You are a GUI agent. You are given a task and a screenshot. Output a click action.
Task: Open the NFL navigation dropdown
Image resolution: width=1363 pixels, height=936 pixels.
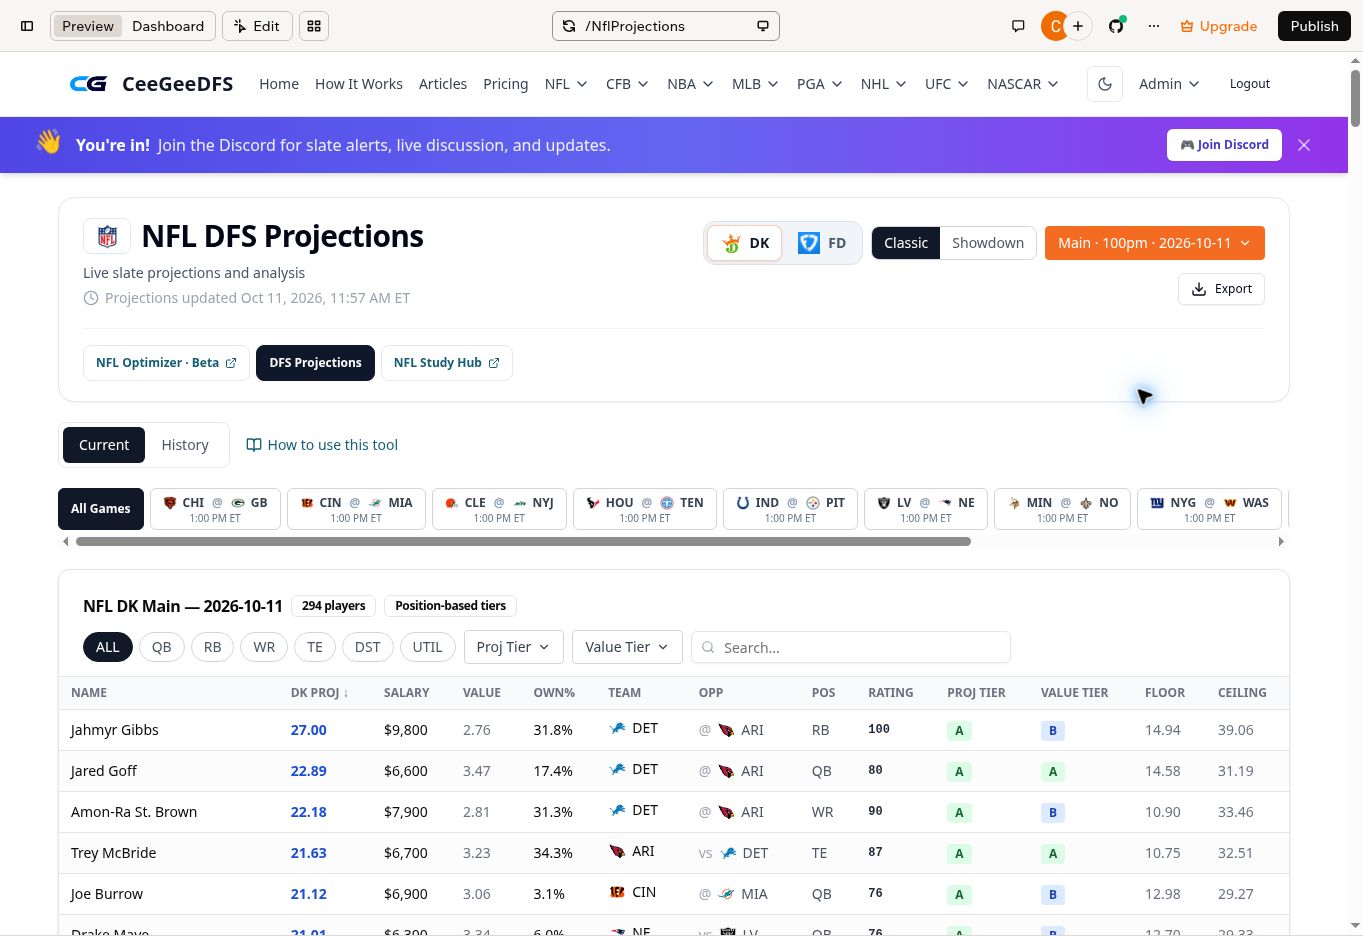click(x=566, y=84)
